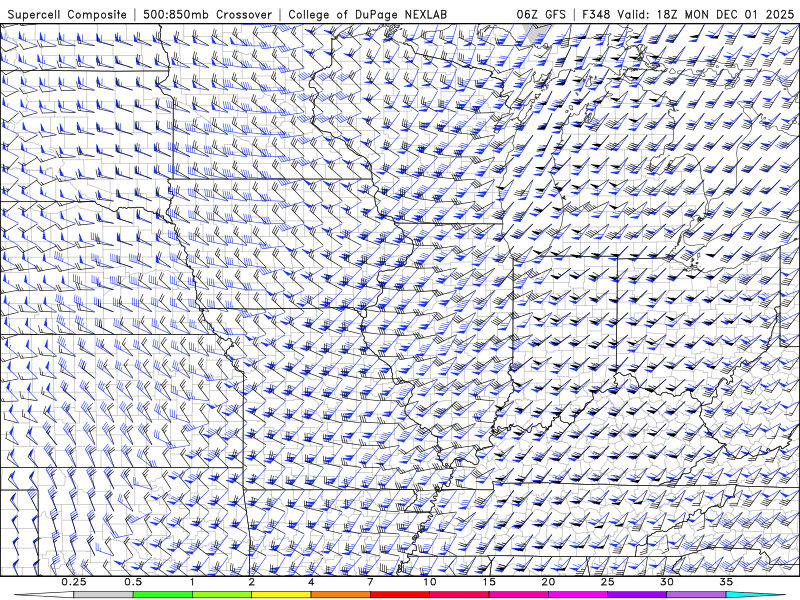Click the "College of DuPage NEXLAB" text
Screen dimensions: 800x600
[367, 14]
